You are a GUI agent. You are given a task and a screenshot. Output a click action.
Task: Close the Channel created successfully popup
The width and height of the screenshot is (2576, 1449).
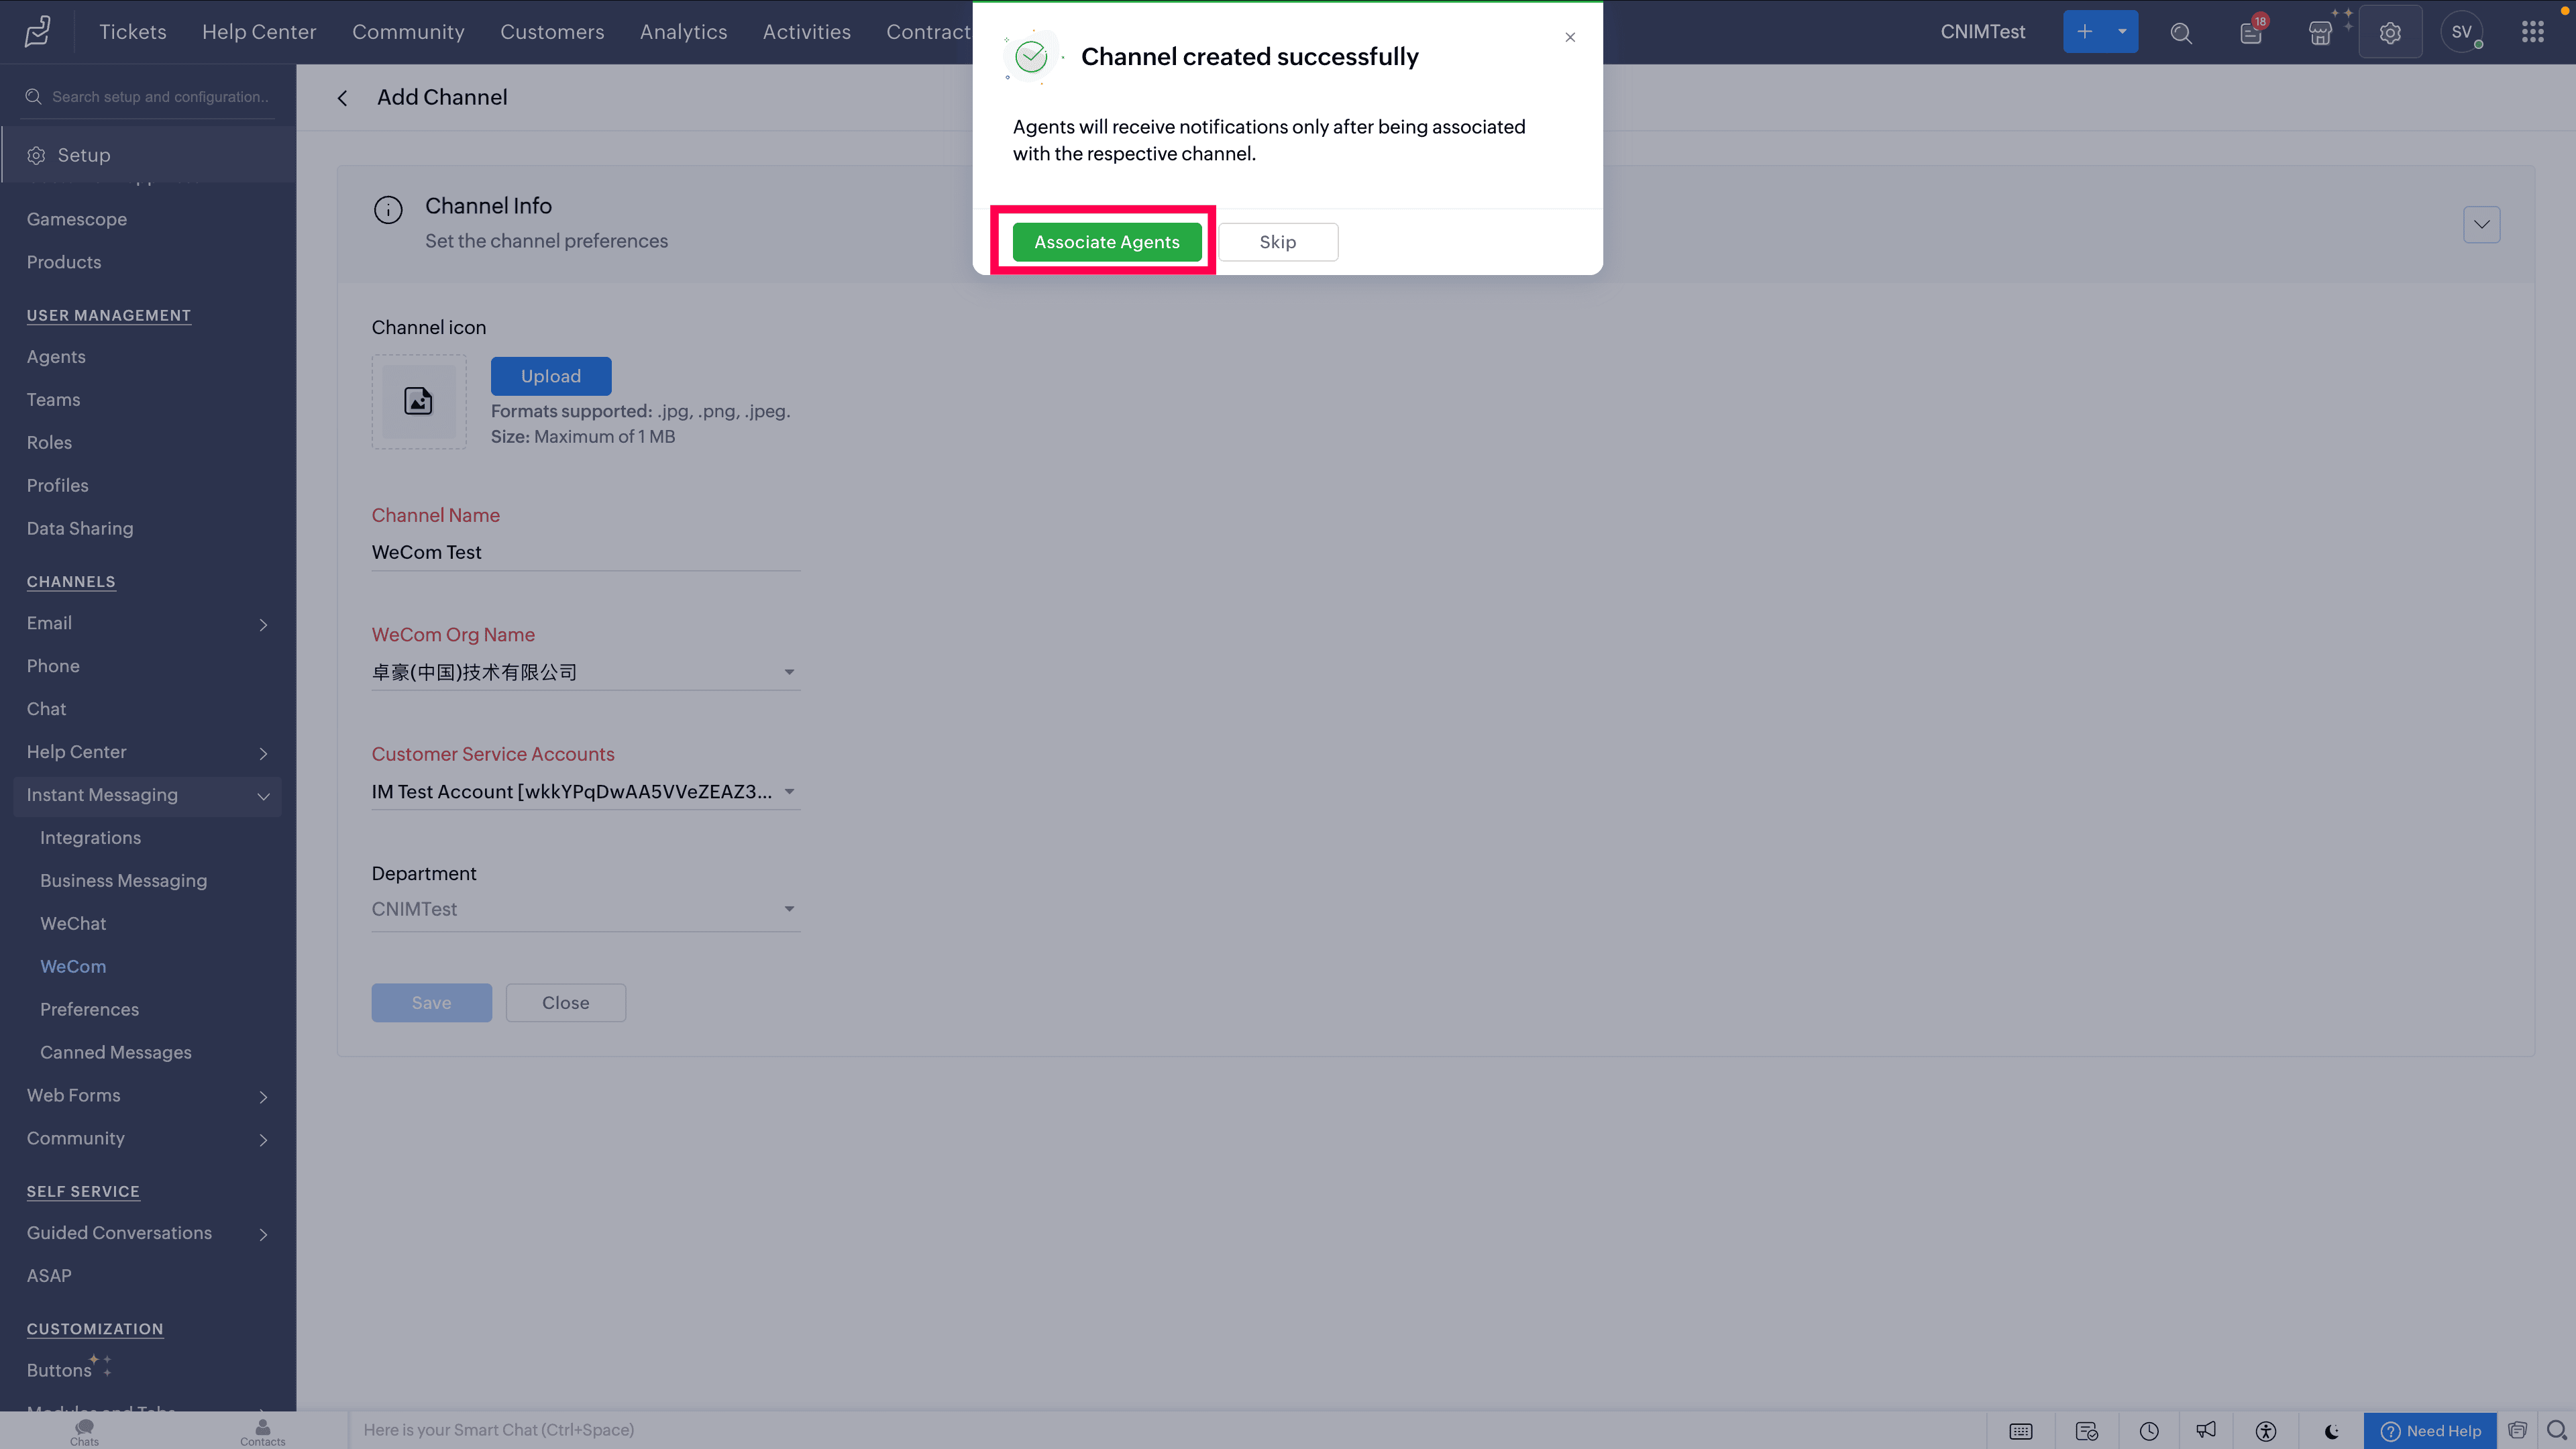[x=1570, y=38]
